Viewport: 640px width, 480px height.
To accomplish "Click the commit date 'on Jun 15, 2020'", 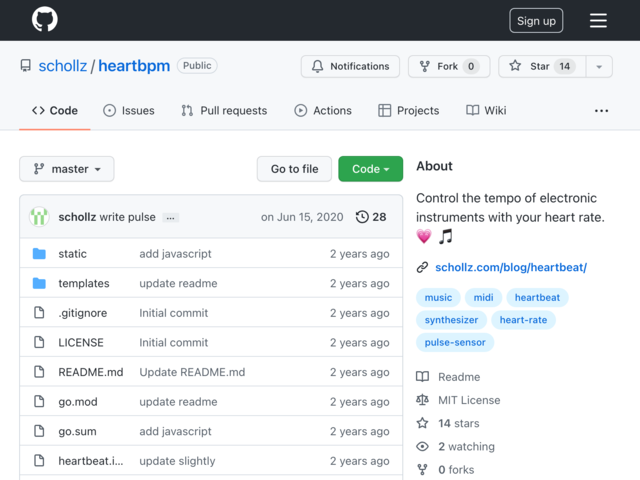I will tap(302, 217).
